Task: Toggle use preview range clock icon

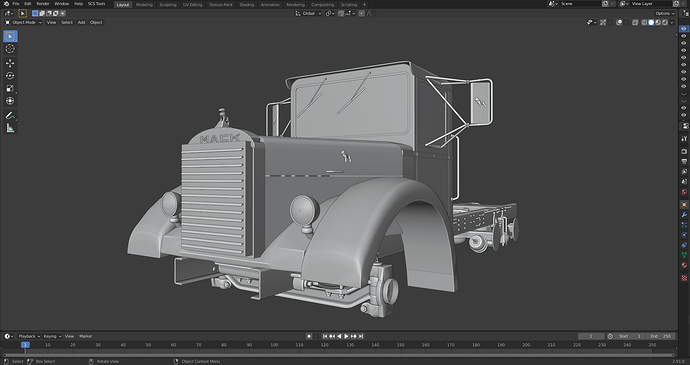Action: point(610,336)
